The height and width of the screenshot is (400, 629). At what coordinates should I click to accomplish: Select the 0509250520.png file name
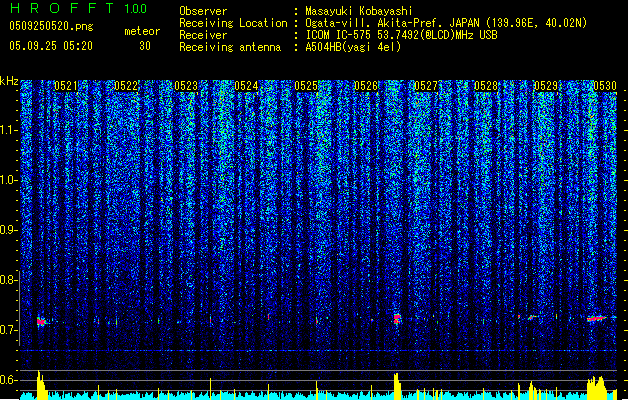pos(51,27)
